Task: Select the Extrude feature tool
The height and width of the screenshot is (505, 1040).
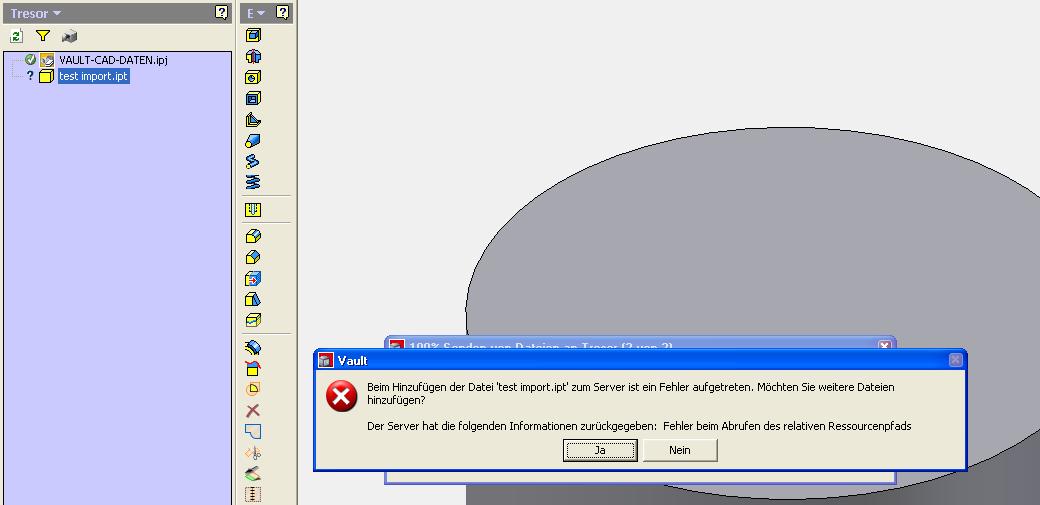Action: [x=253, y=35]
